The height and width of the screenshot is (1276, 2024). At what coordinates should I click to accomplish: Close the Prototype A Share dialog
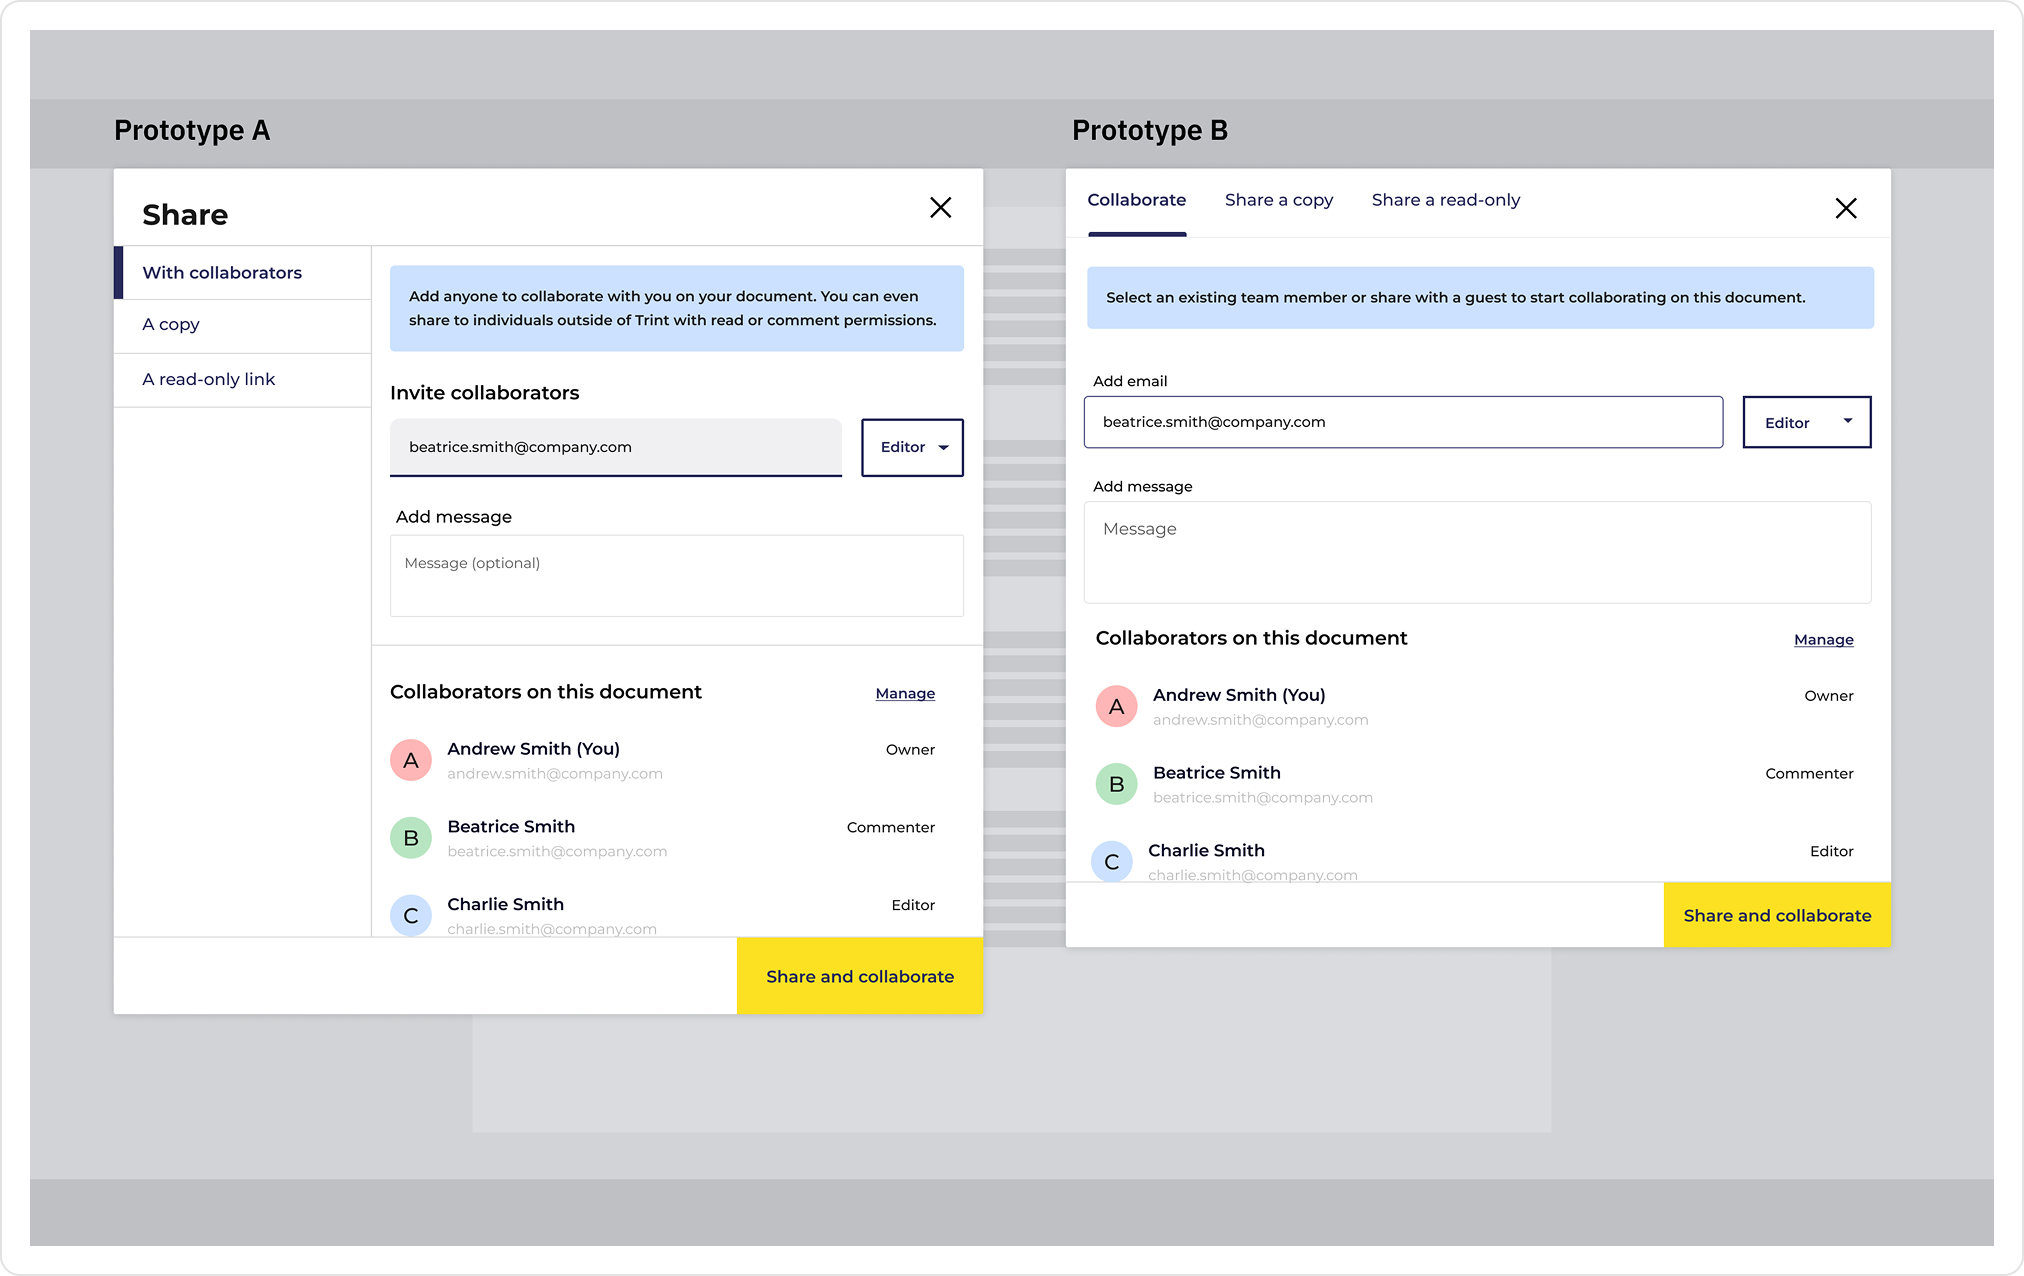tap(940, 208)
